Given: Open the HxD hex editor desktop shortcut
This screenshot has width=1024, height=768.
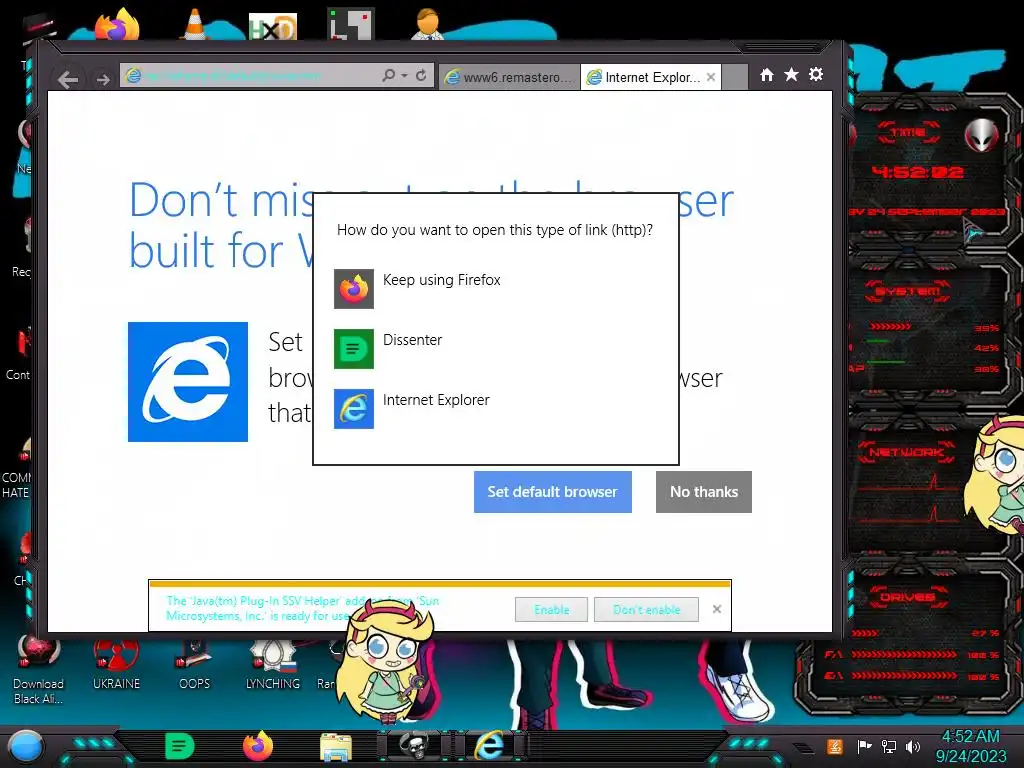Looking at the screenshot, I should [273, 27].
